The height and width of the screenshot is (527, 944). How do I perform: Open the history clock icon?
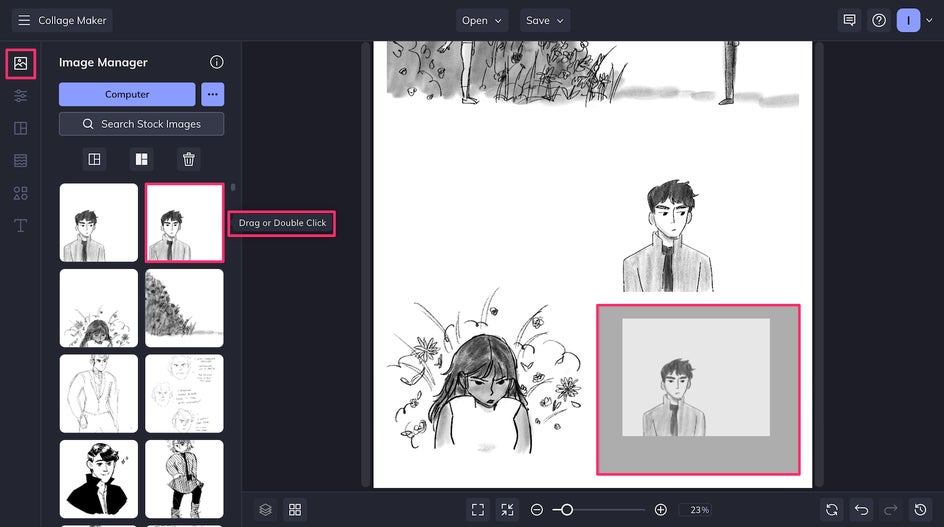(921, 510)
